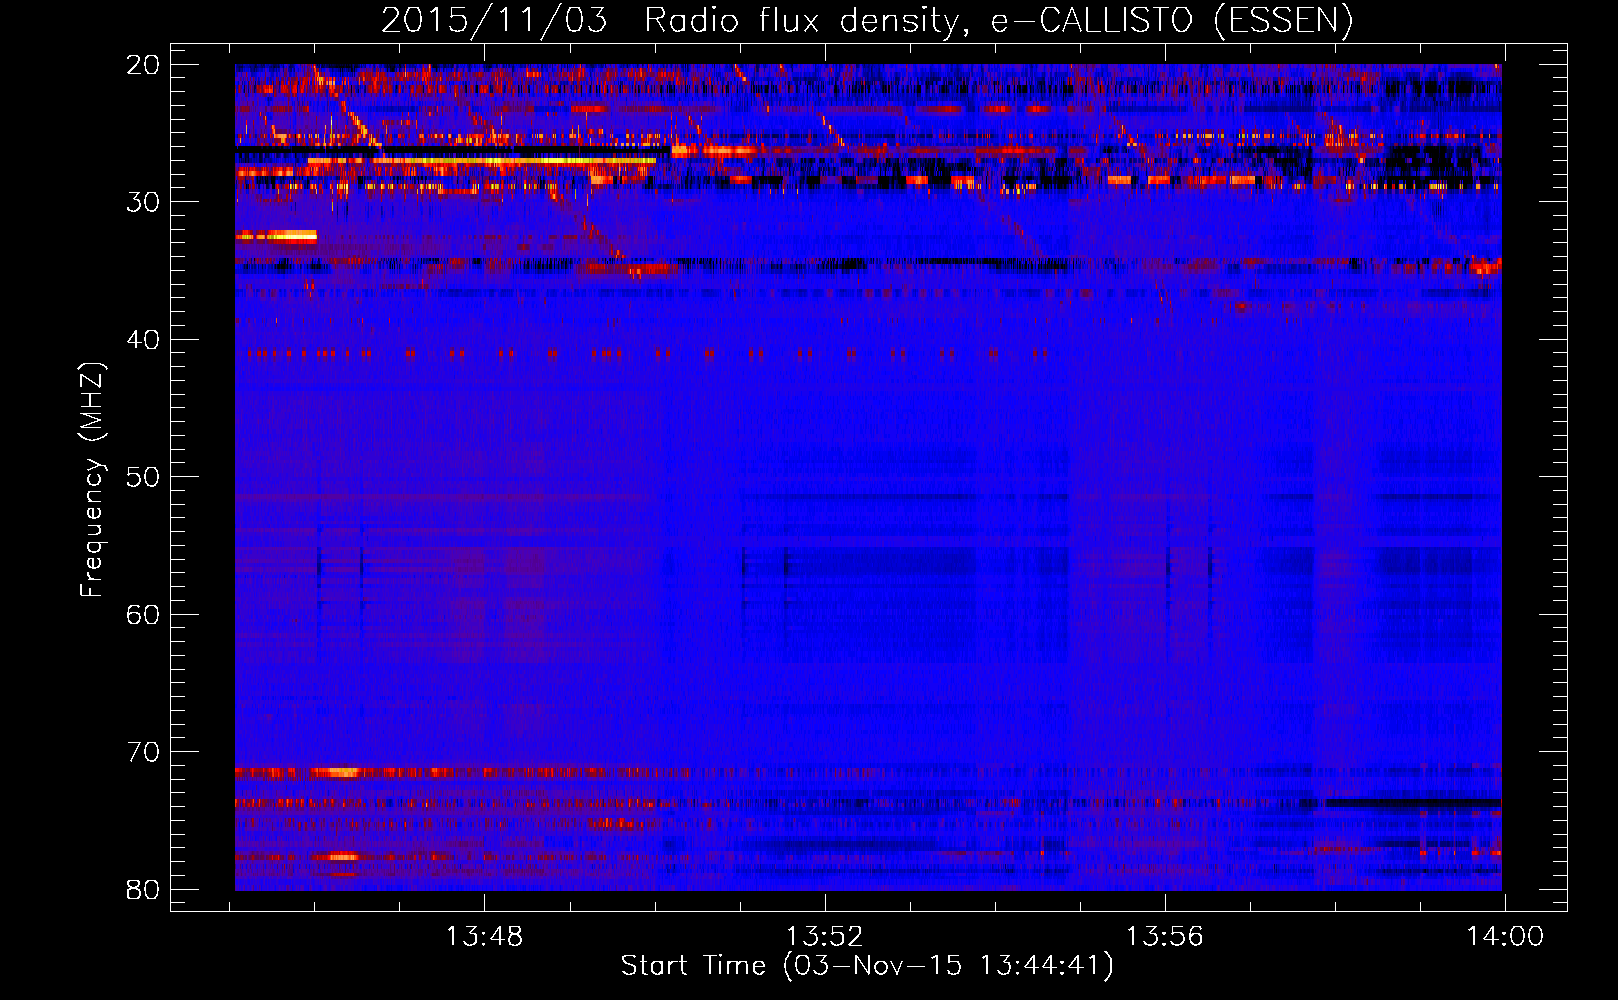Click the plot title mentioning e-CALLISTO (ESSEN)
1618x1000 pixels.
pos(867,20)
